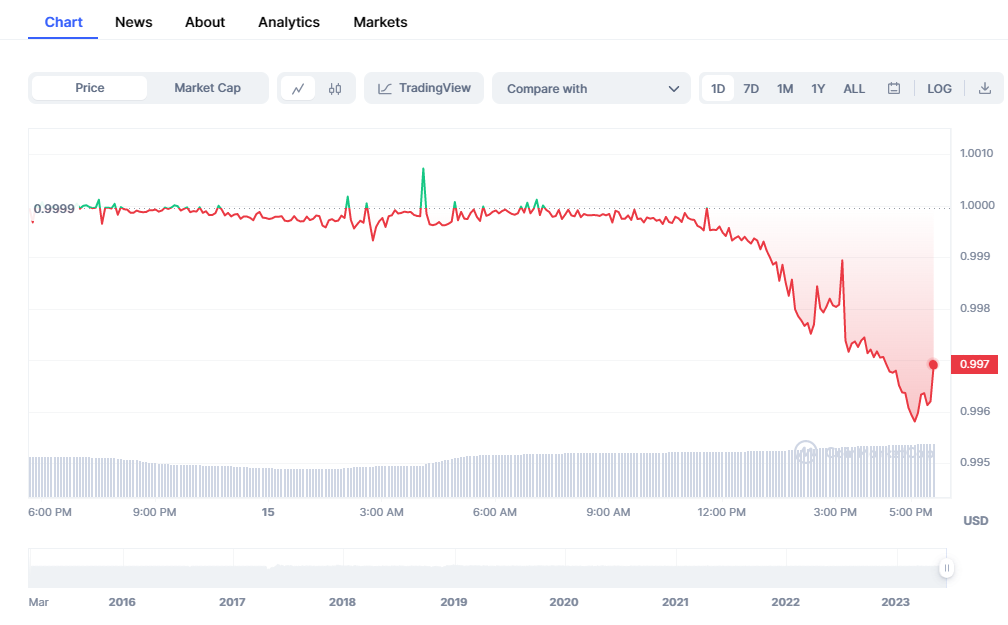Switch to candlestick chart icon

pyautogui.click(x=335, y=89)
